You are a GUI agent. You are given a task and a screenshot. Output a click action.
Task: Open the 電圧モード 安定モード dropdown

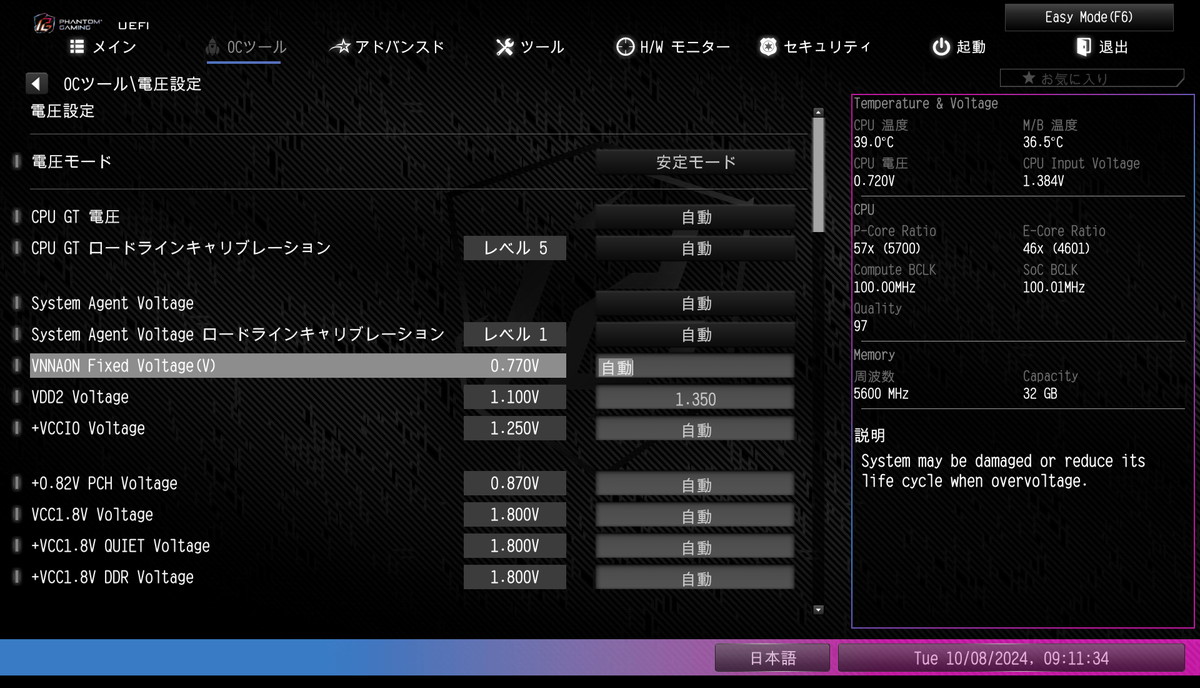[x=696, y=162]
